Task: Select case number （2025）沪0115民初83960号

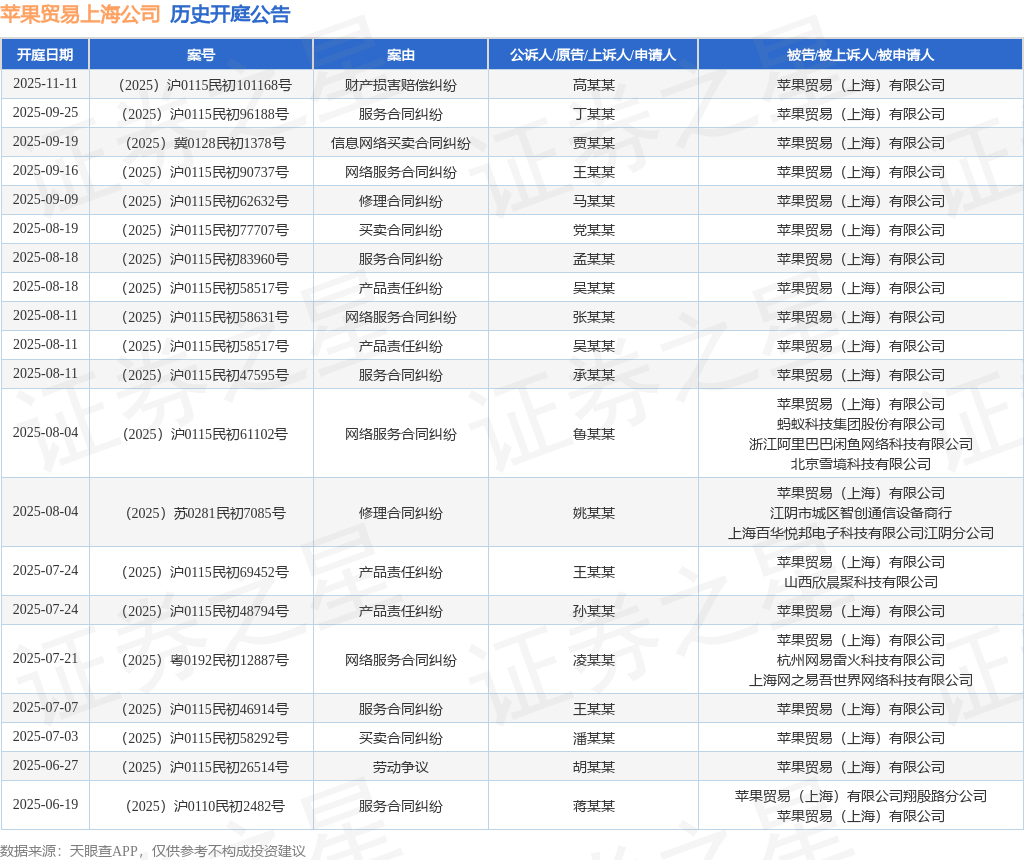Action: coord(201,259)
